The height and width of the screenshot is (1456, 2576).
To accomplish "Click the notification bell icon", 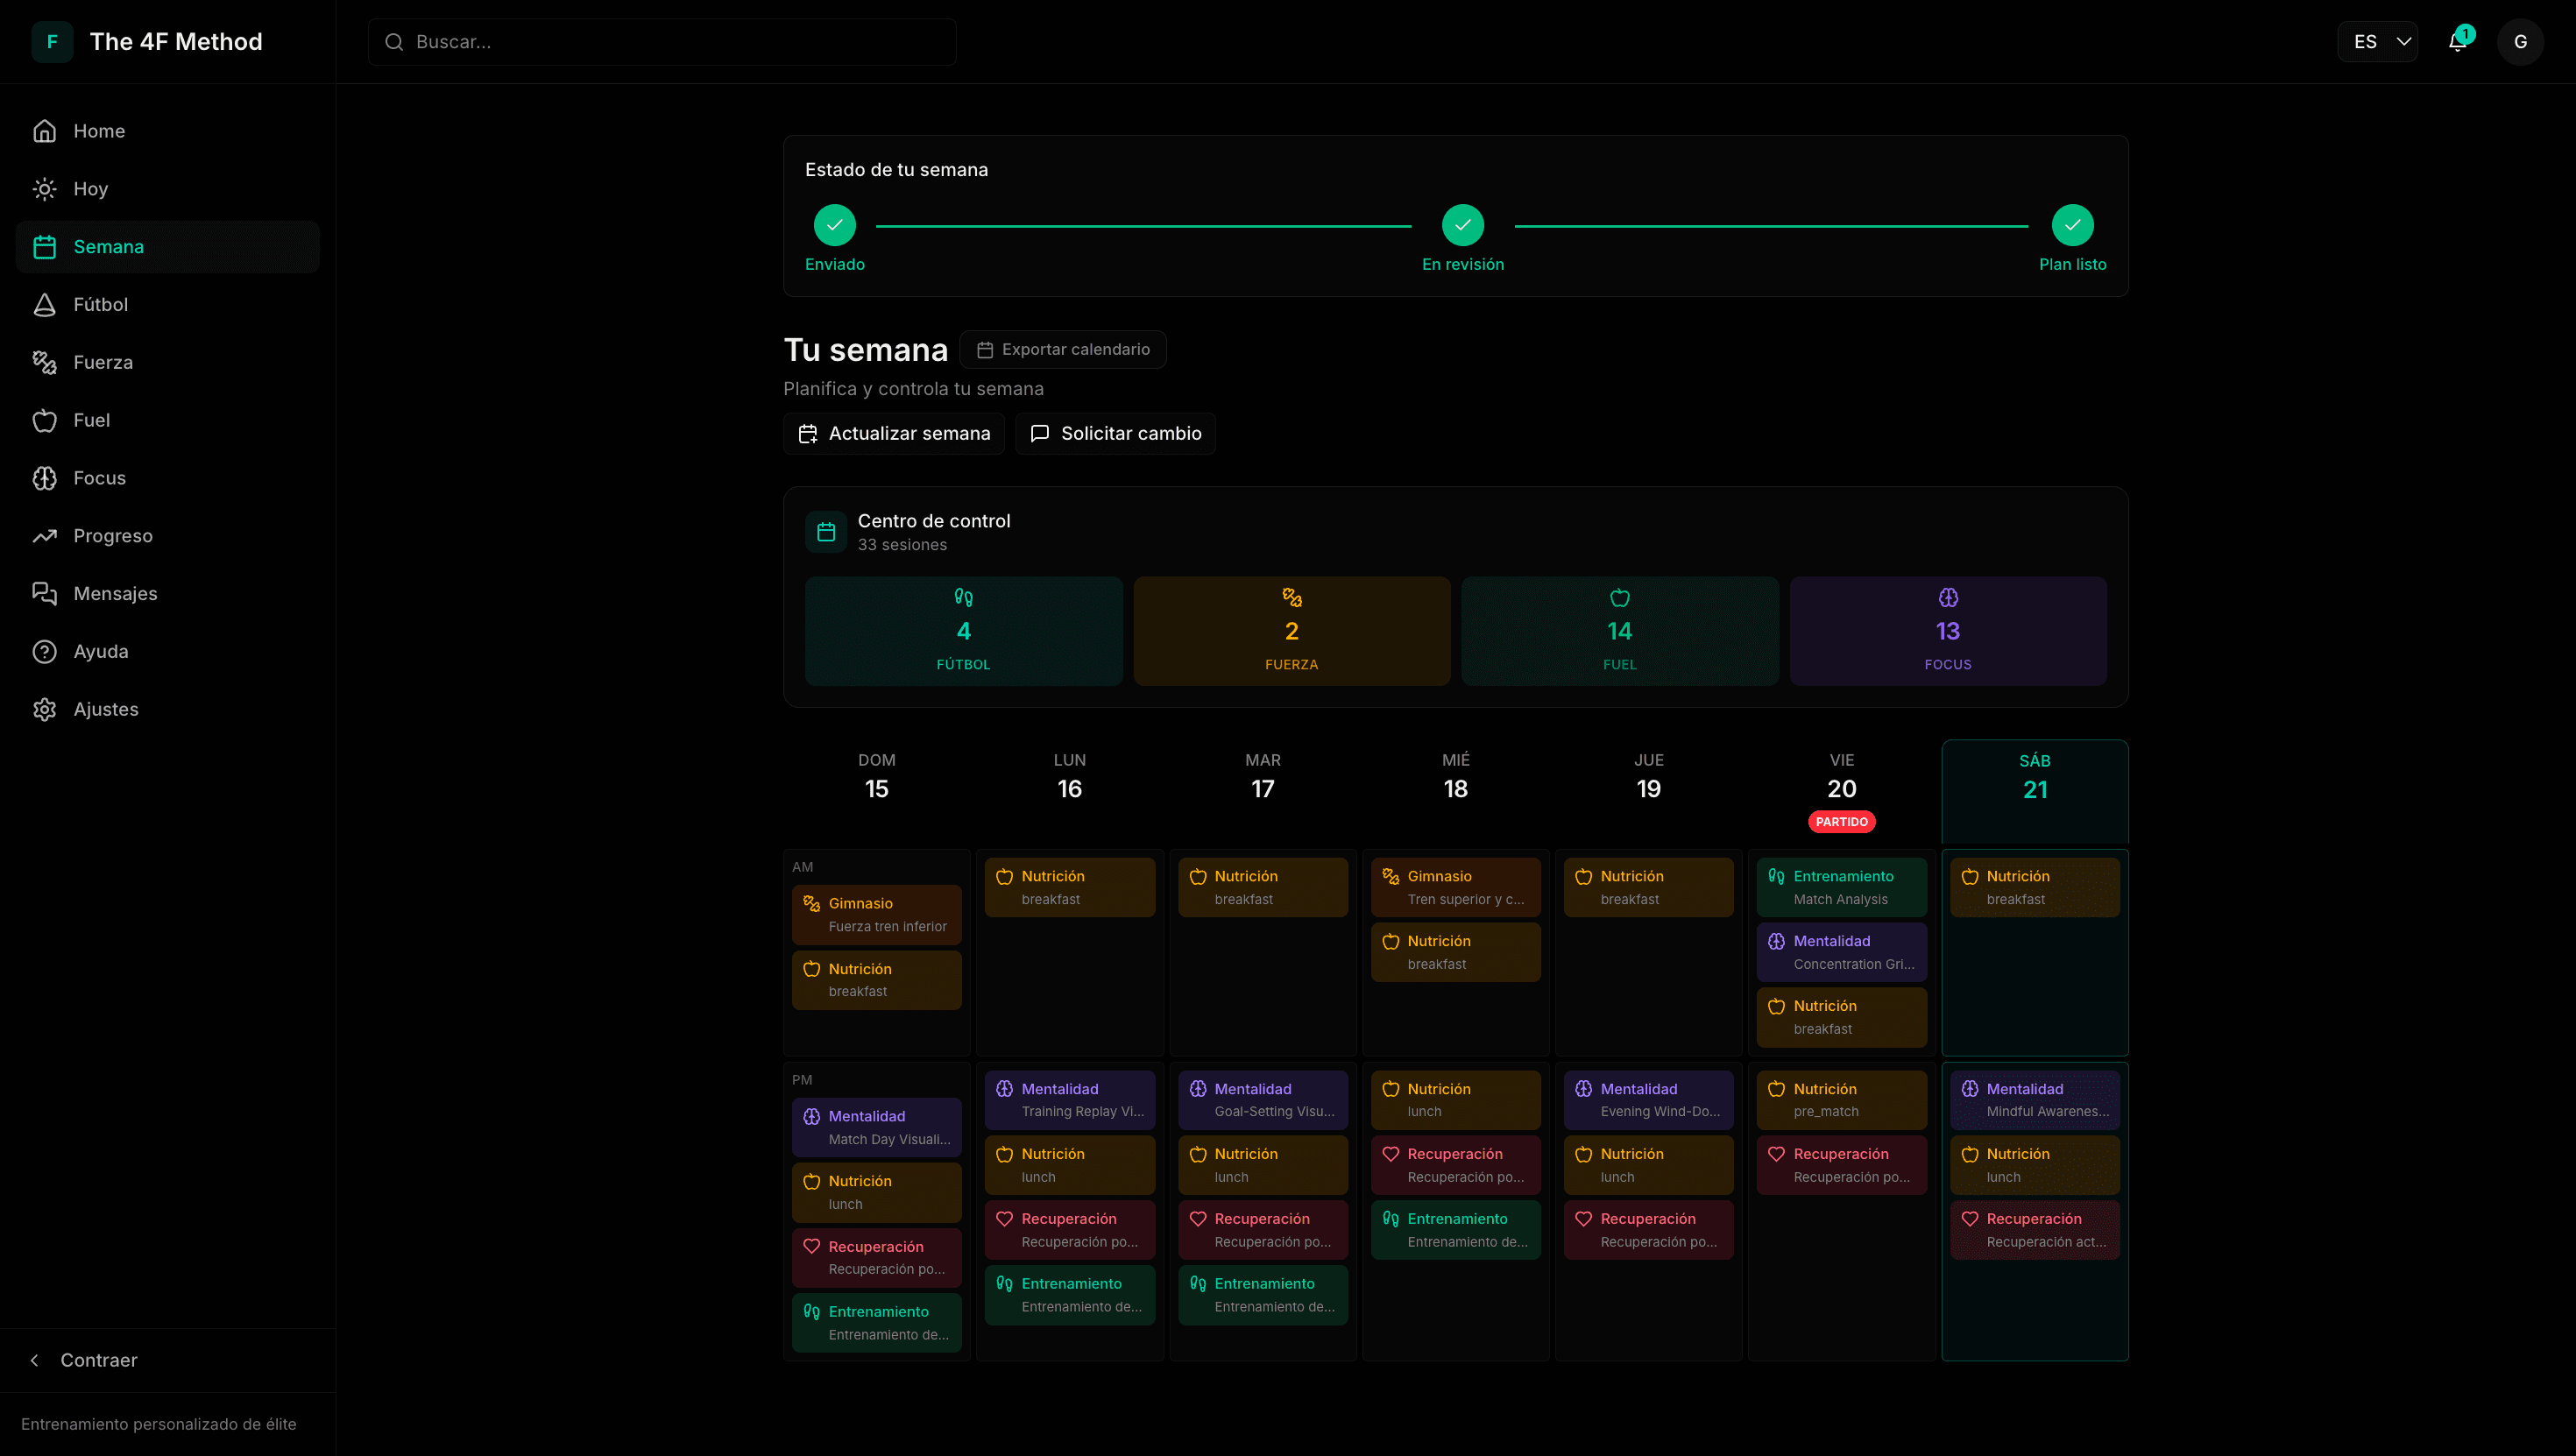I will [2457, 42].
